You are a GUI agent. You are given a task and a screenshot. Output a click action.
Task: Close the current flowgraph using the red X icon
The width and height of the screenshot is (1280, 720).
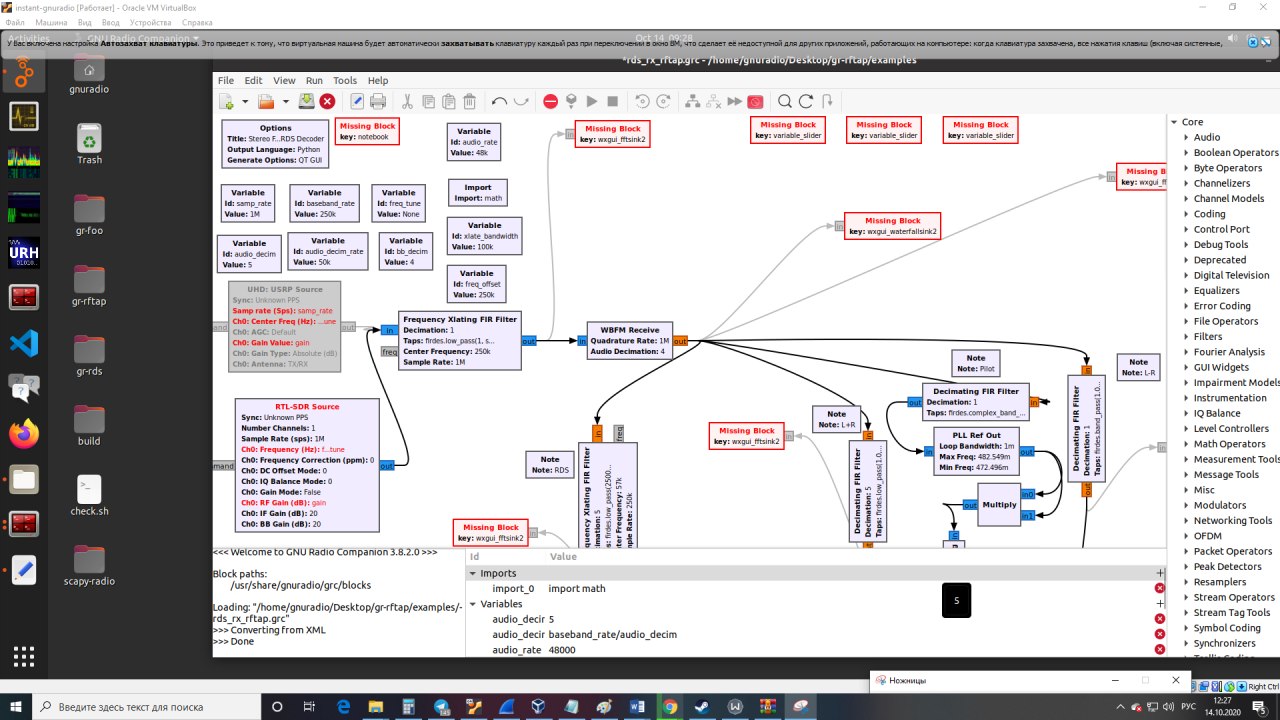point(327,101)
